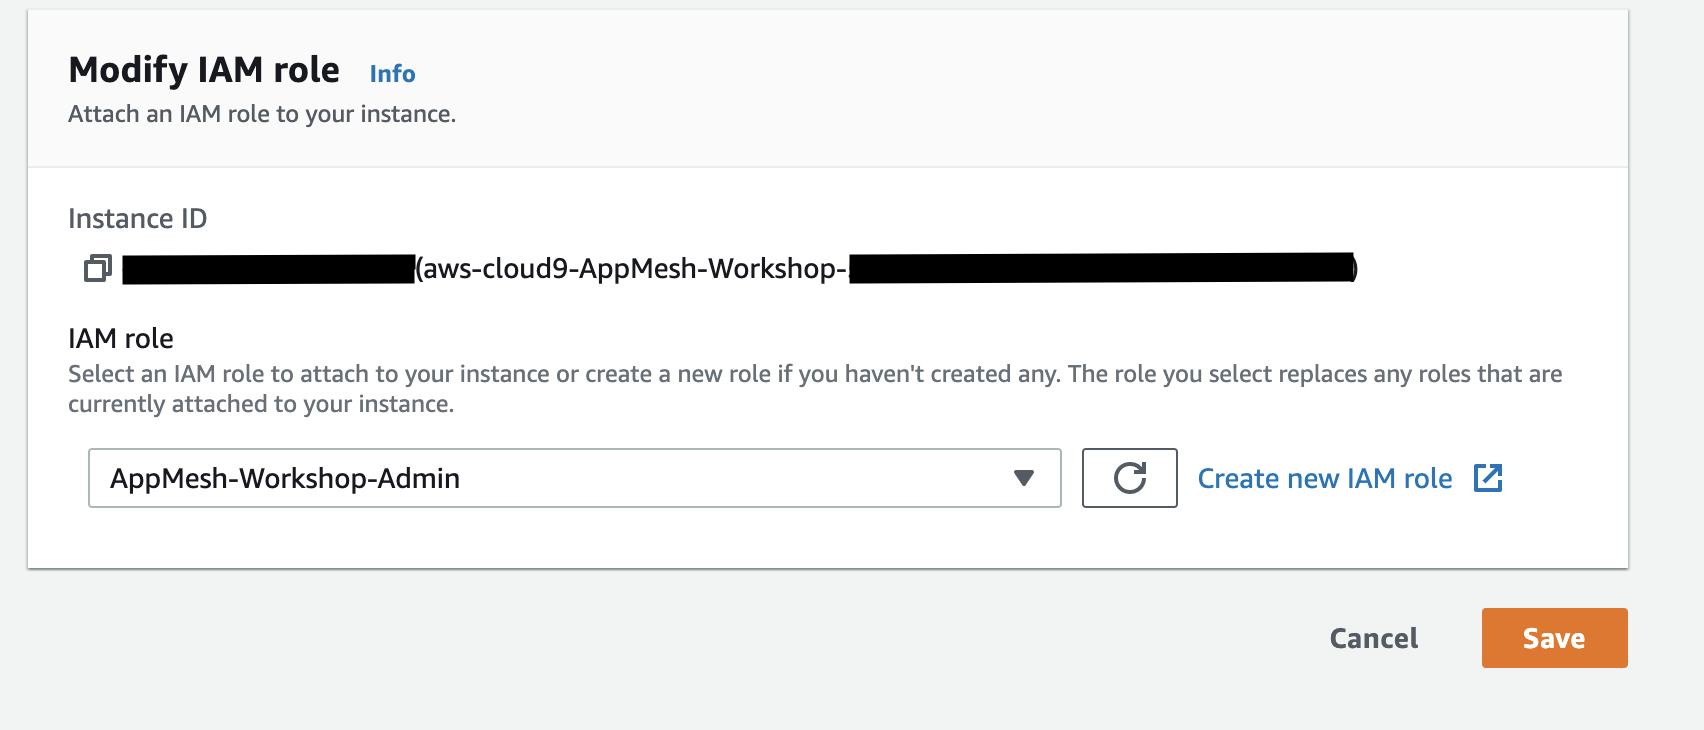Click the aws-cloud9-AppMesh-Workshop instance name text

(632, 269)
